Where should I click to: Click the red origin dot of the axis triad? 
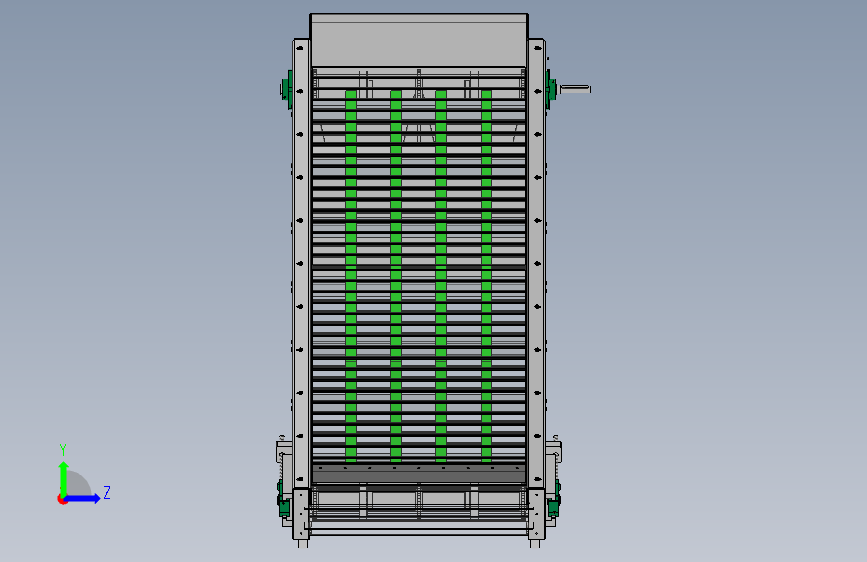(61, 499)
